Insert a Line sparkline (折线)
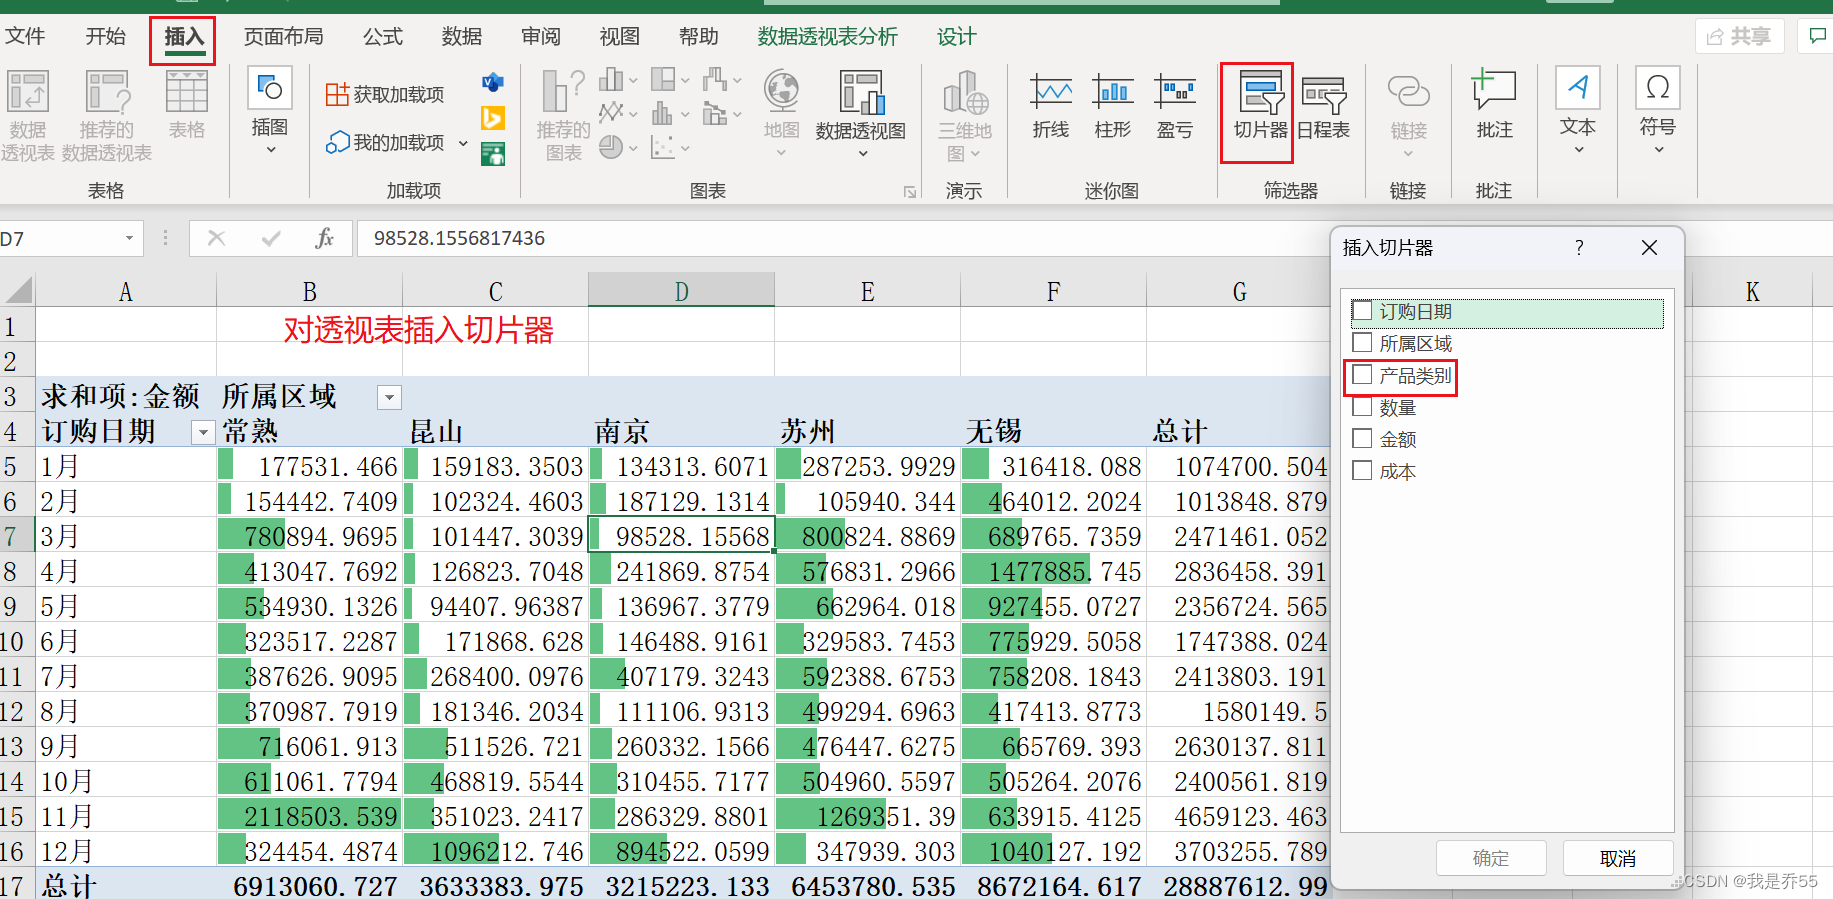Screen dimensions: 1833x899 point(1051,106)
